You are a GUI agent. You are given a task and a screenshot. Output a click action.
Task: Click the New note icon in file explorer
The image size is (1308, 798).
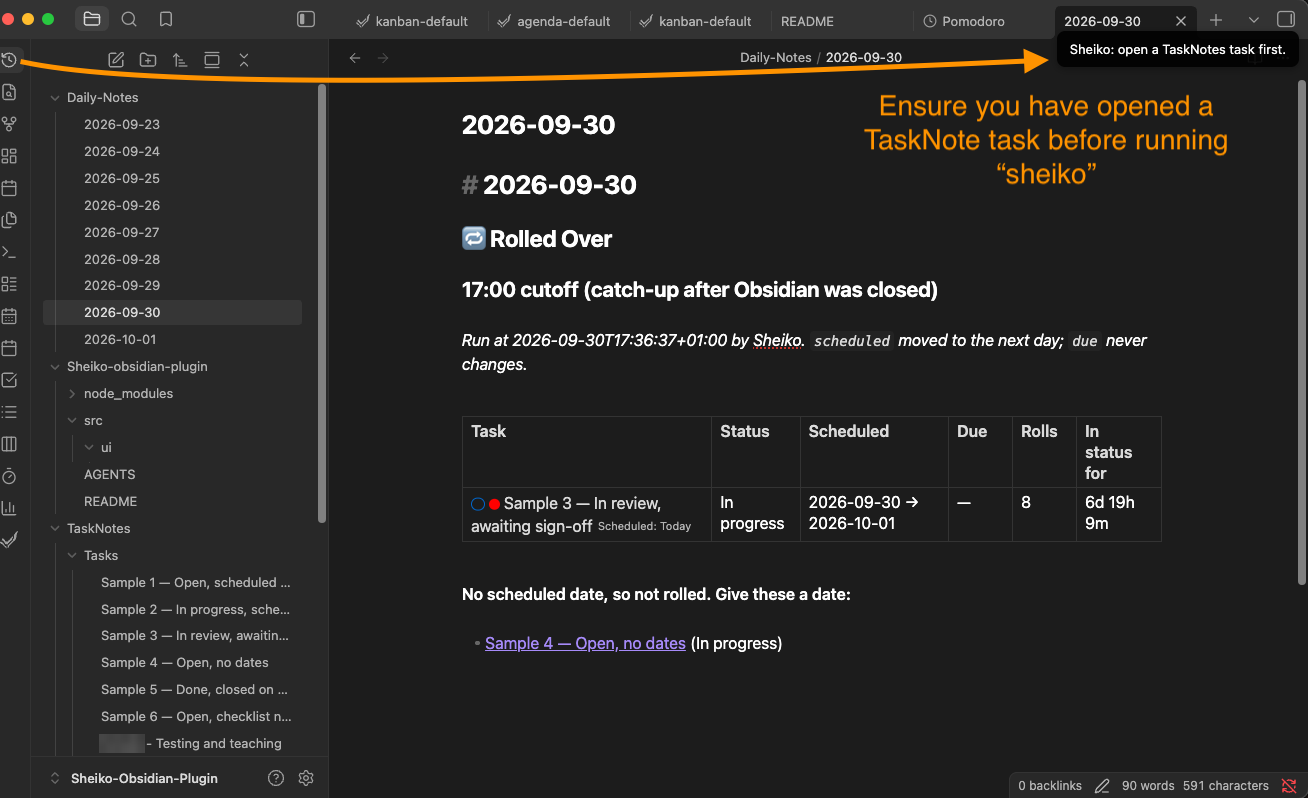(116, 60)
